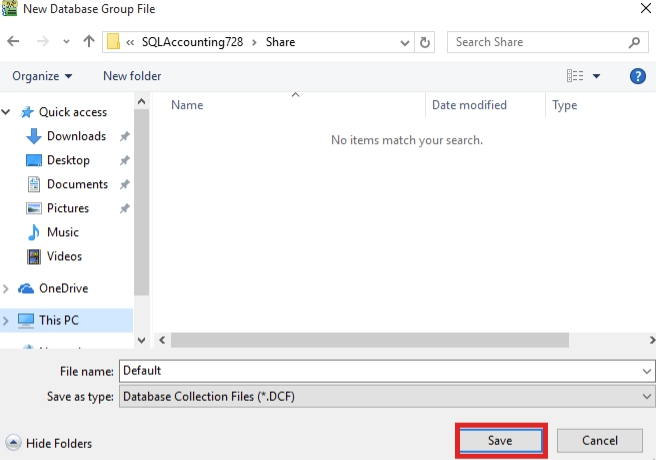The width and height of the screenshot is (656, 460).
Task: Open the view options dropdown arrow
Action: [x=597, y=76]
